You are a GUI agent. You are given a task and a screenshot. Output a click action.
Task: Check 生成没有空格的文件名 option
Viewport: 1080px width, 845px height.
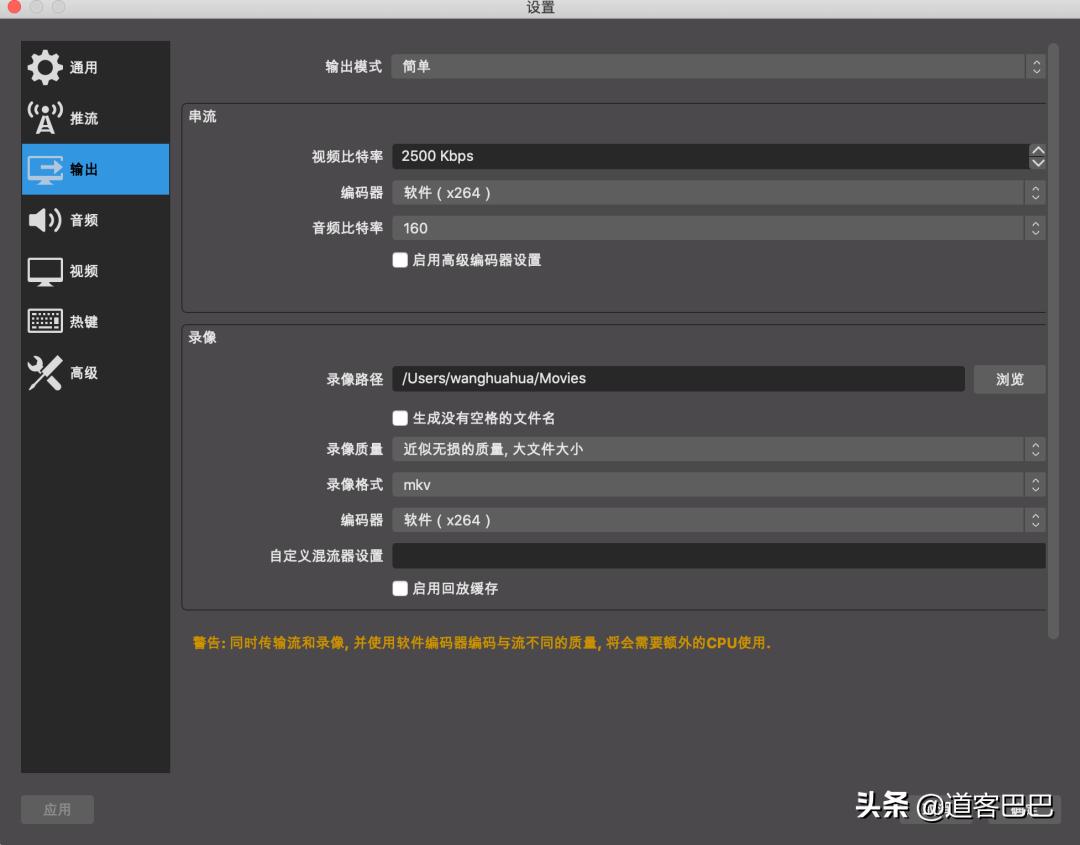point(400,418)
